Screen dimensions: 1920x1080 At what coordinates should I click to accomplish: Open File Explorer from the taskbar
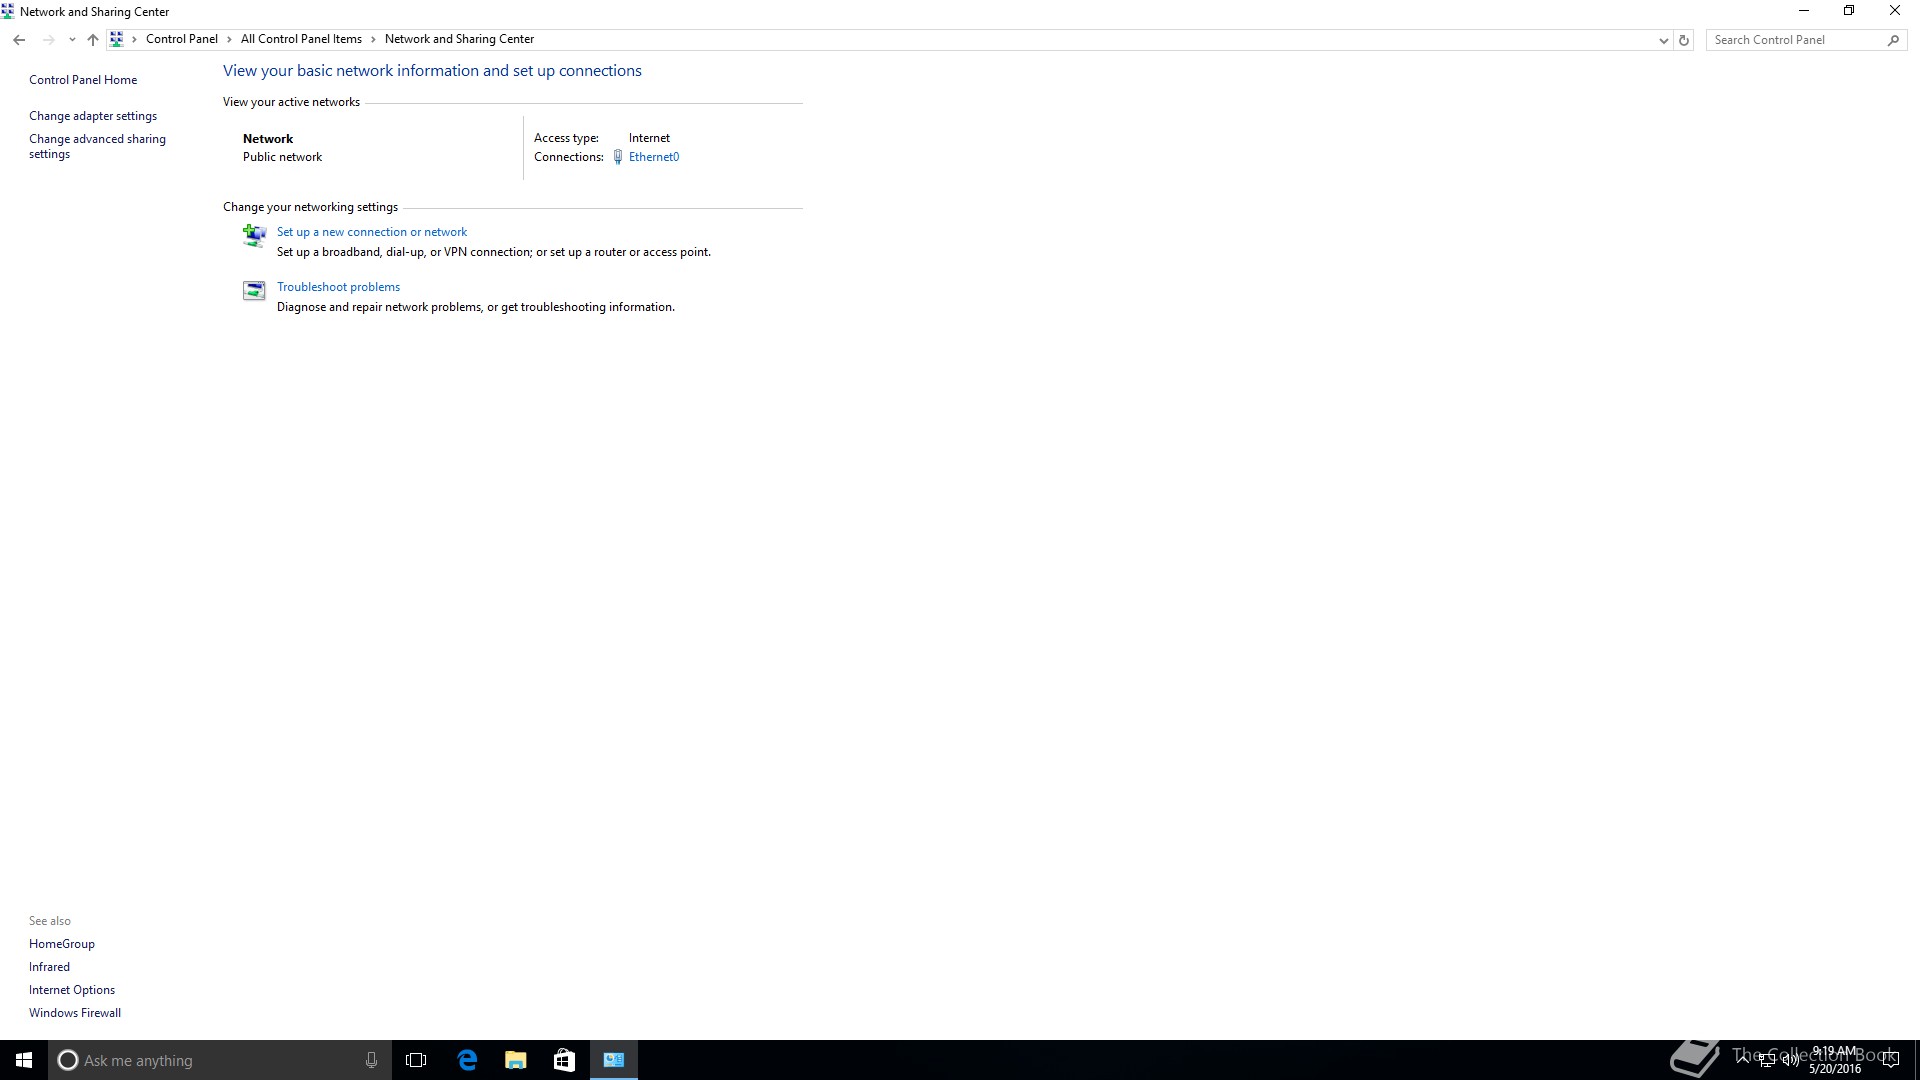(515, 1060)
